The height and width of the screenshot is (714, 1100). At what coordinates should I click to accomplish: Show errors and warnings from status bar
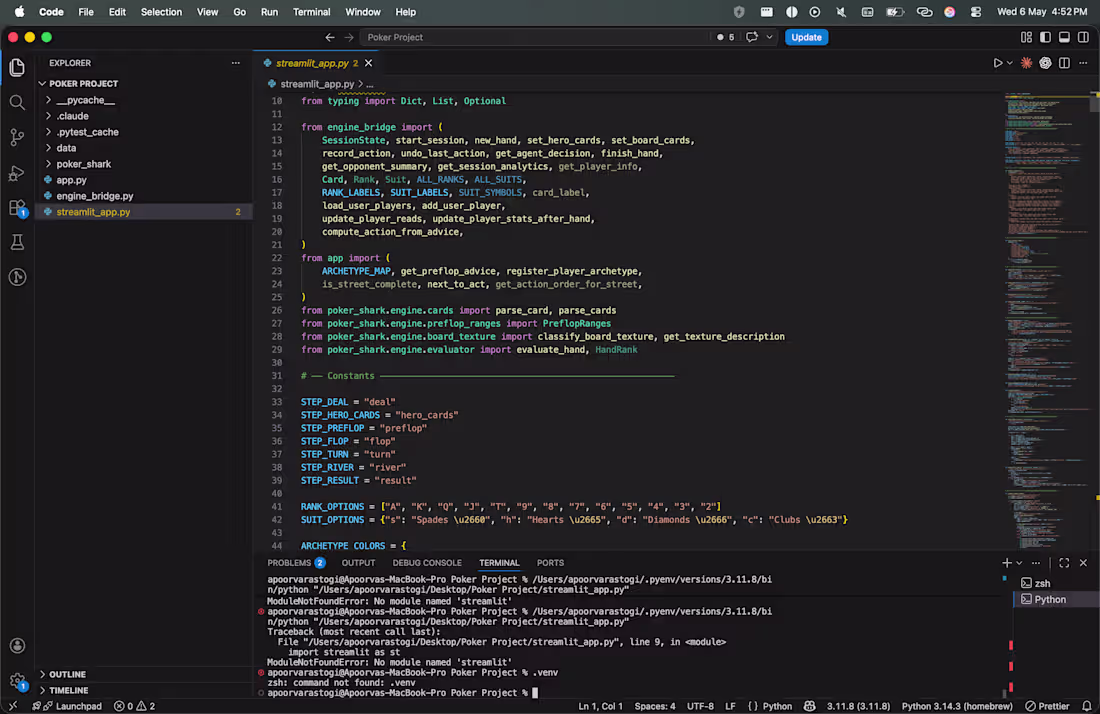[134, 706]
